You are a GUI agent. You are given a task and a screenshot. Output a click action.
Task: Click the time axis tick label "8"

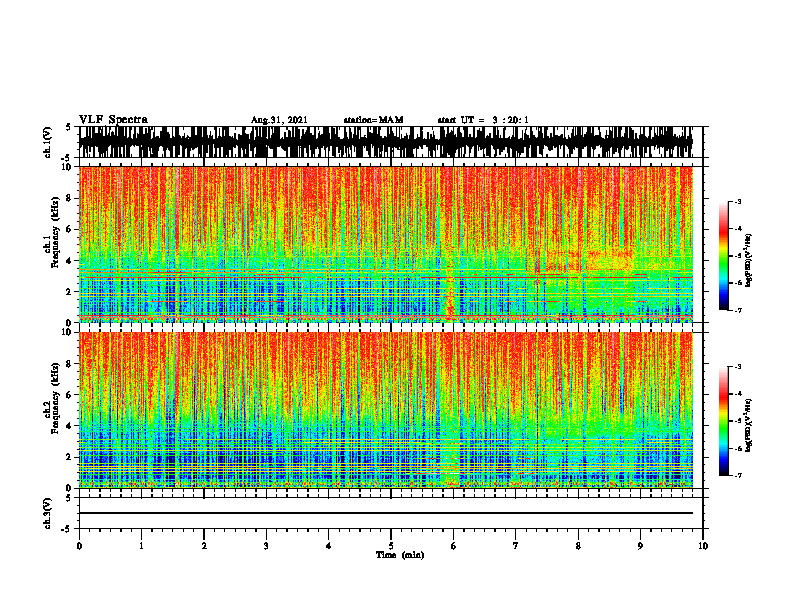click(x=578, y=546)
